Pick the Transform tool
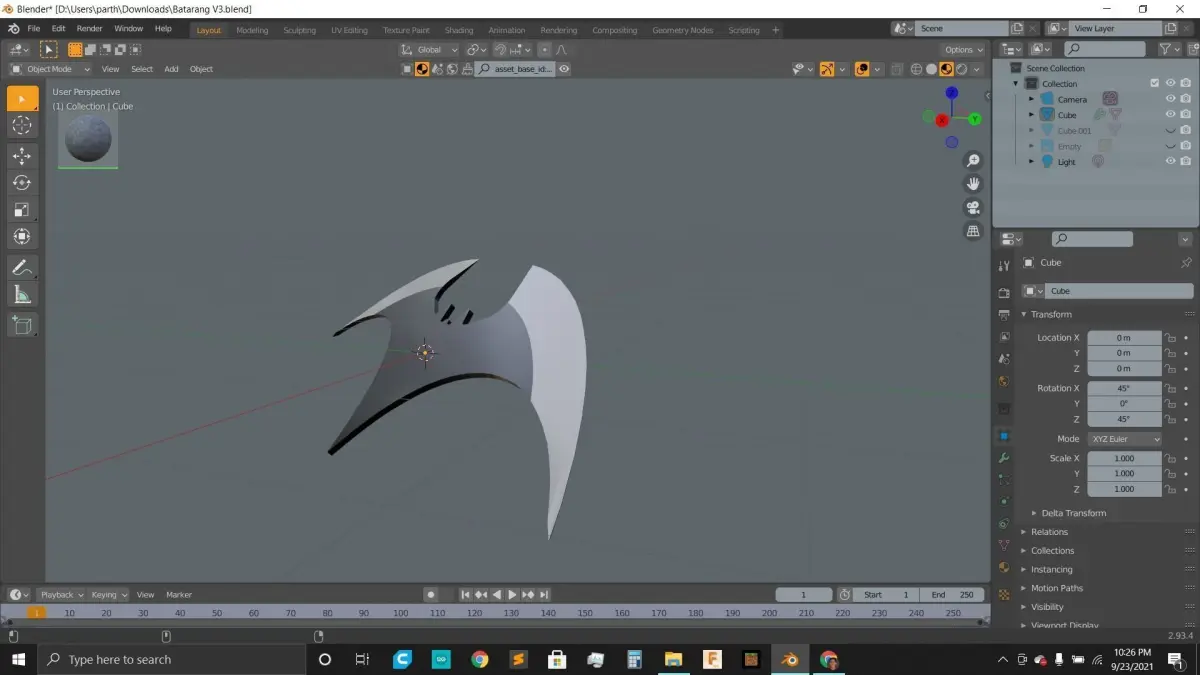The width and height of the screenshot is (1200, 675). tap(22, 237)
